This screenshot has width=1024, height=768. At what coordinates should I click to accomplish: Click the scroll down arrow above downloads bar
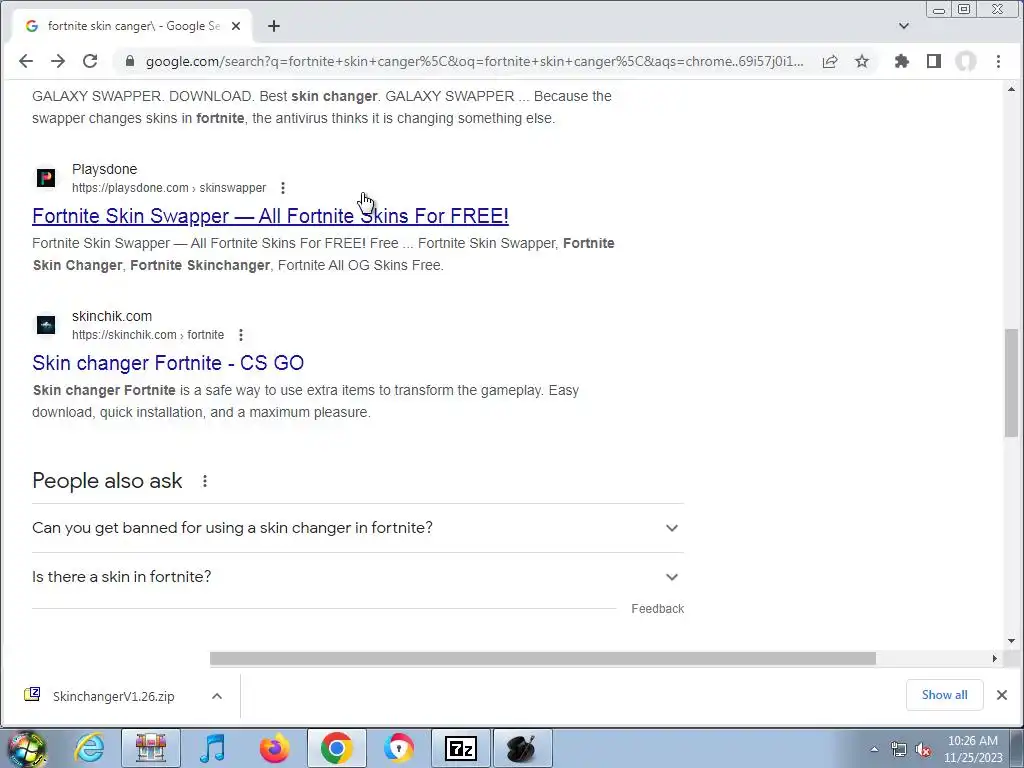(1011, 641)
